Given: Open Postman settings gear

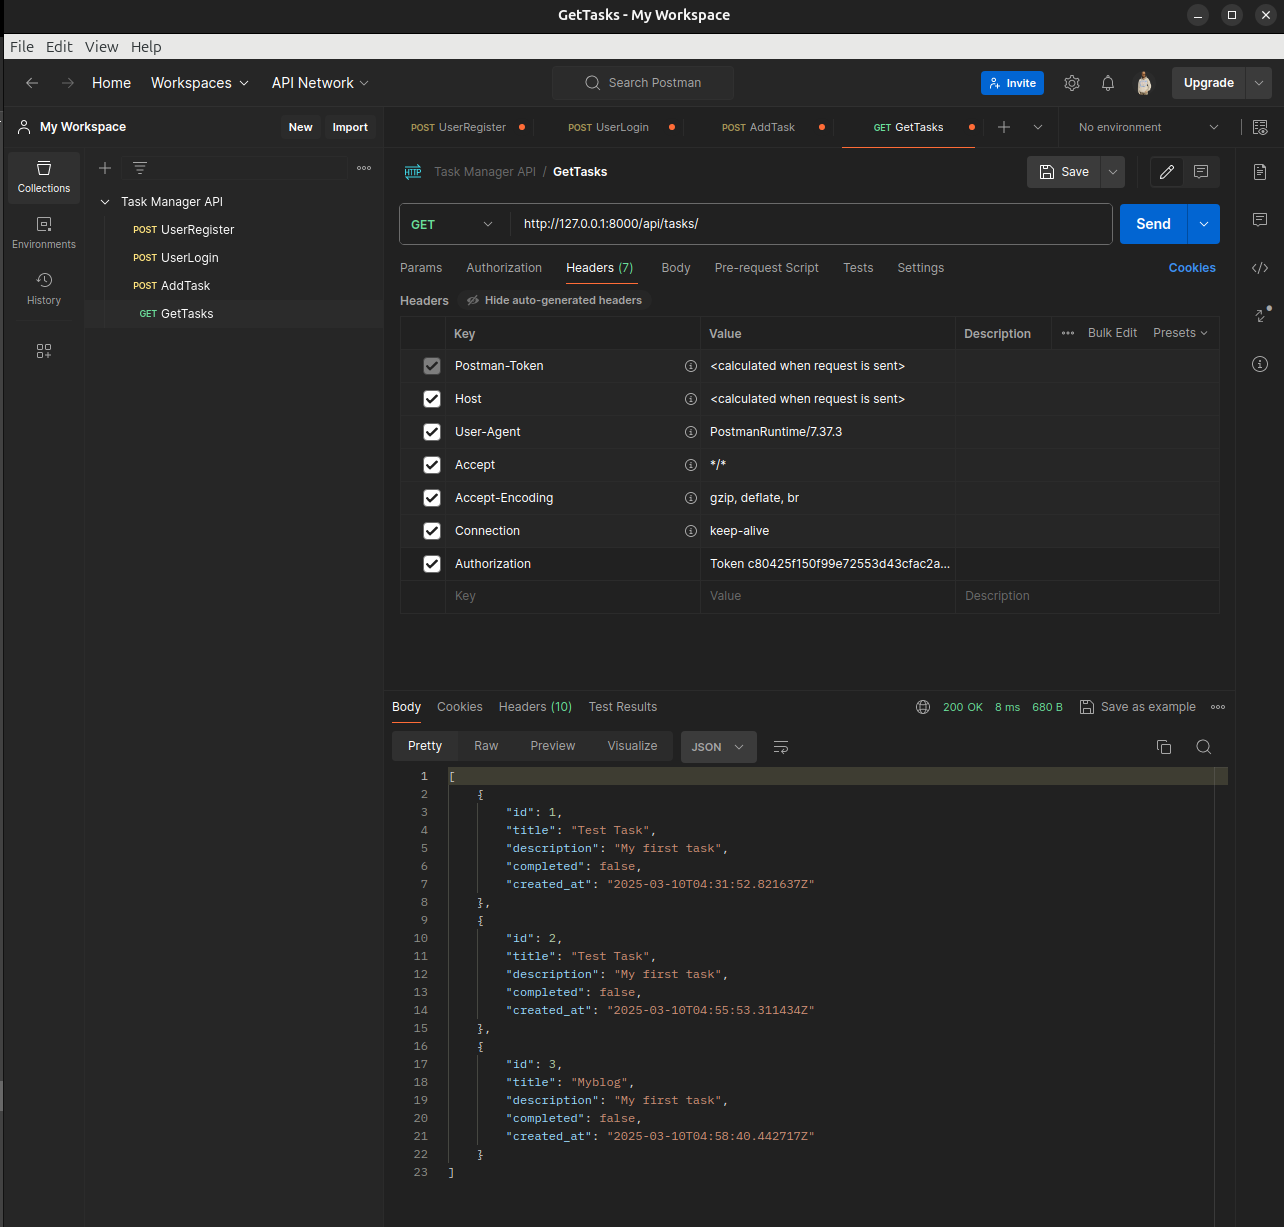Looking at the screenshot, I should pos(1072,83).
